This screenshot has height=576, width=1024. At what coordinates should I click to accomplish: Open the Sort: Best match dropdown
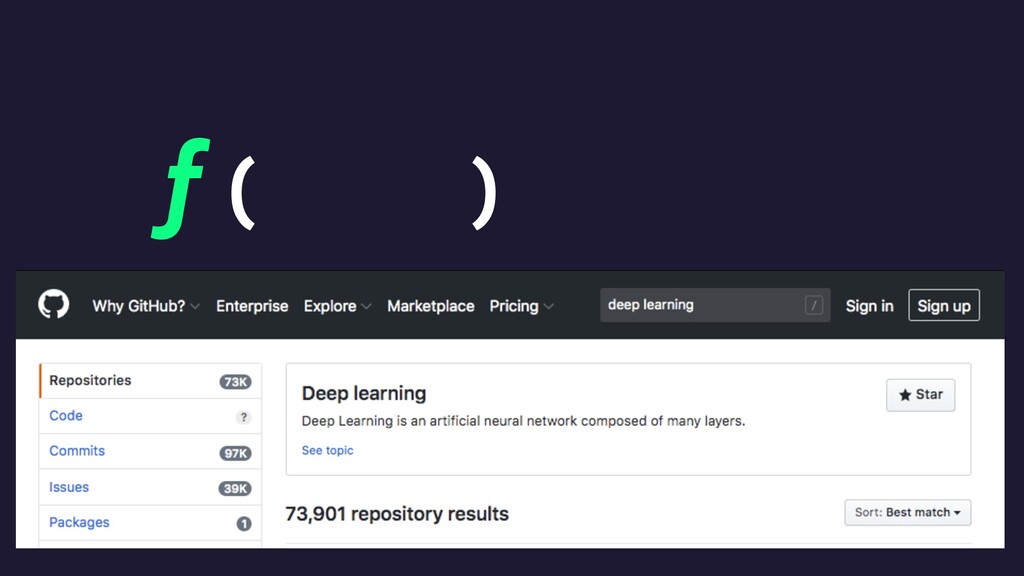[x=907, y=513]
